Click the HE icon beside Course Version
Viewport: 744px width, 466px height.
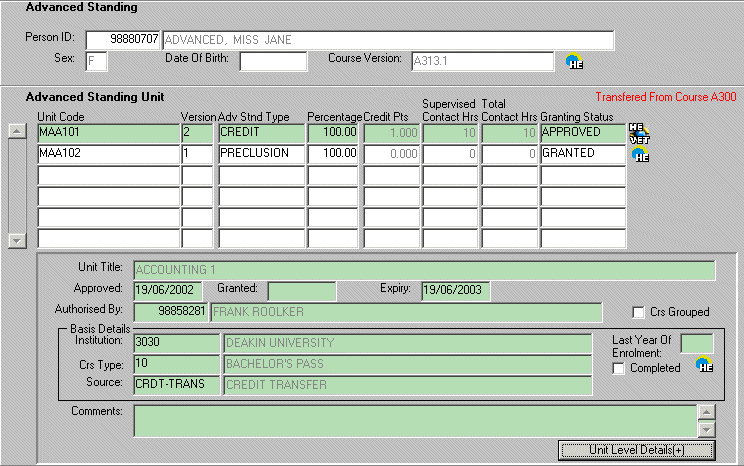(574, 62)
